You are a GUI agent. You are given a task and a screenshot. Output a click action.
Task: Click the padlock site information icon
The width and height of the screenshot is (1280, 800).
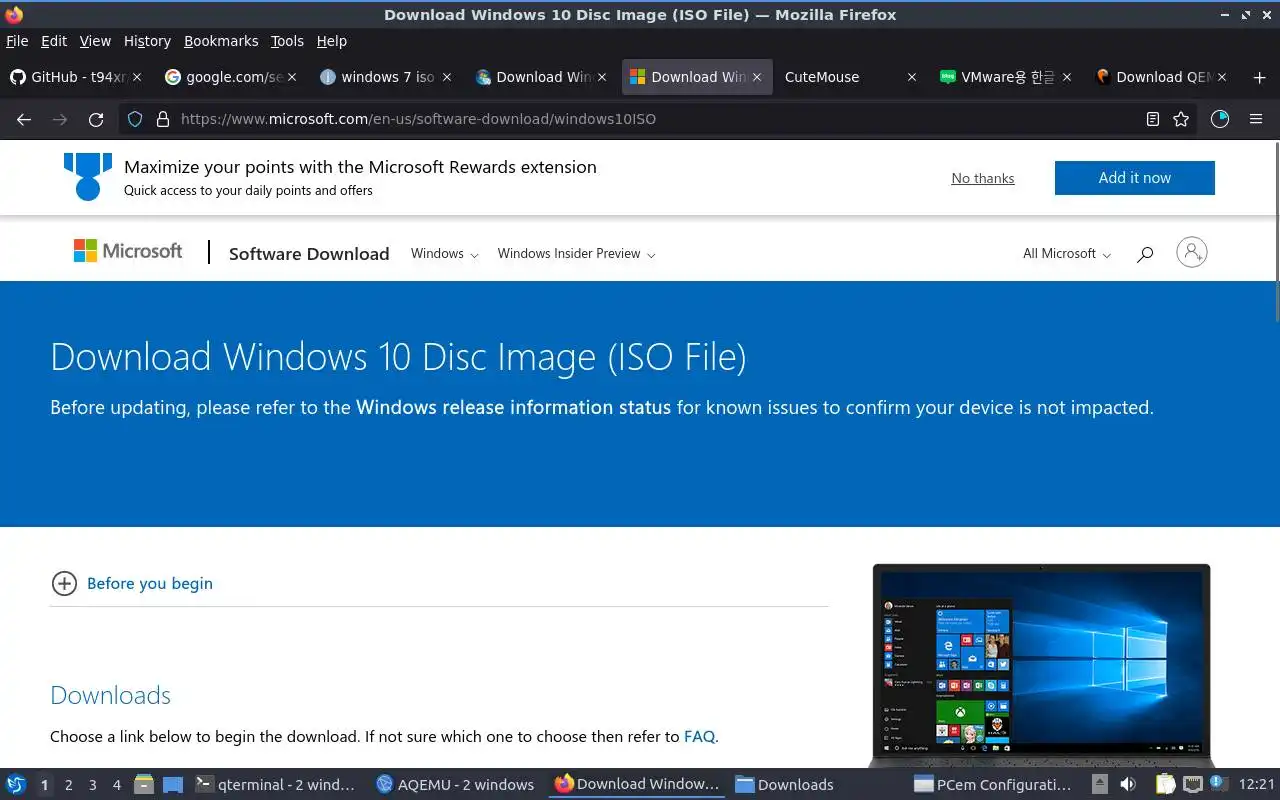click(x=162, y=119)
